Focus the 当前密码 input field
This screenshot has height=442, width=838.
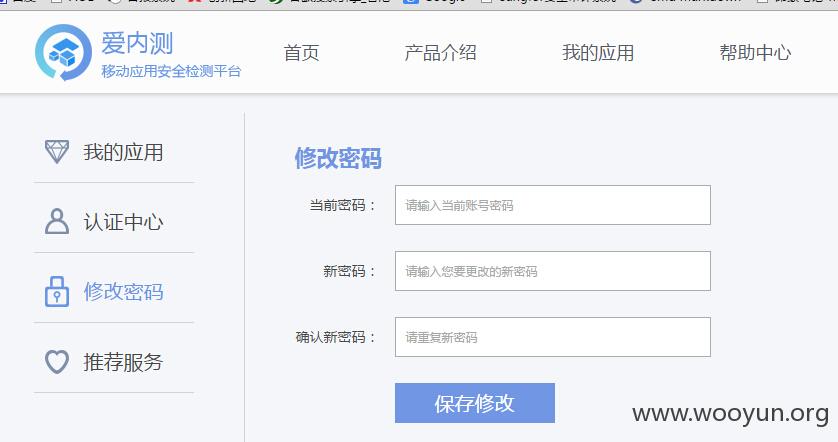pos(553,205)
